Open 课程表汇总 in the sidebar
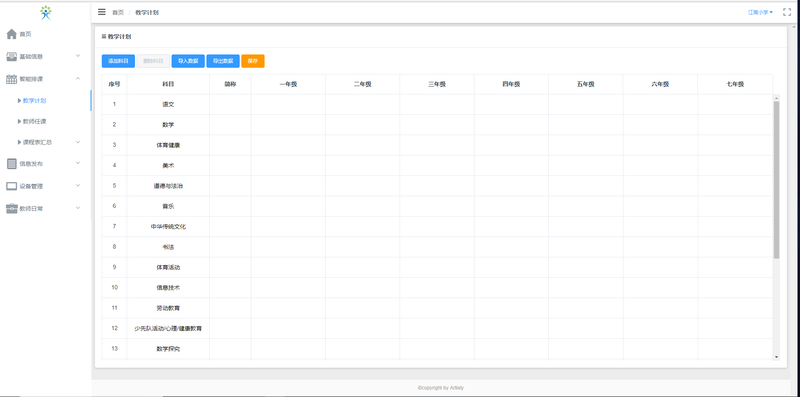The height and width of the screenshot is (397, 800). point(37,142)
